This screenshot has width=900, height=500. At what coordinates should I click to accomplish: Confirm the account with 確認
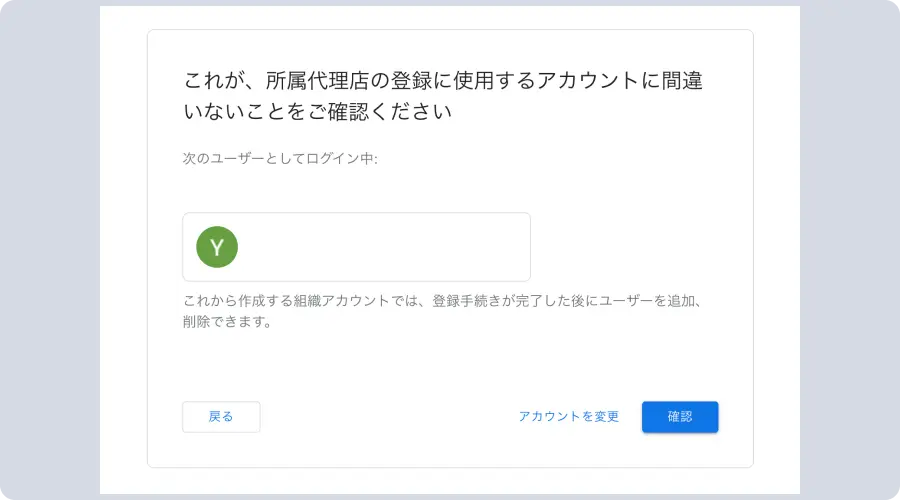[x=680, y=417]
